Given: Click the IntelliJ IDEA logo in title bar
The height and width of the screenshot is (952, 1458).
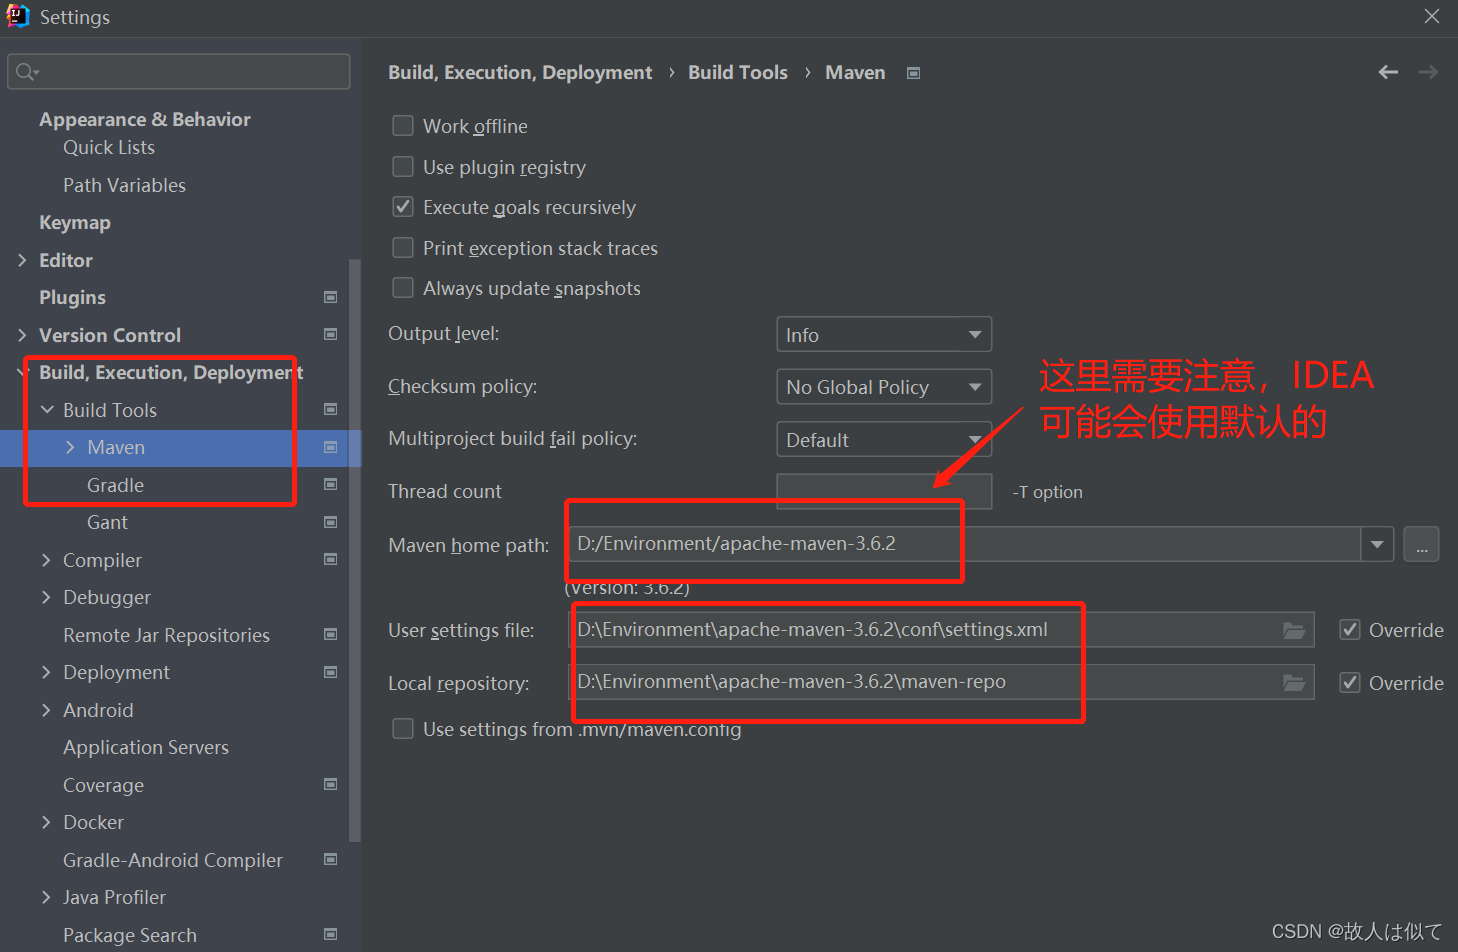Looking at the screenshot, I should click(x=17, y=16).
